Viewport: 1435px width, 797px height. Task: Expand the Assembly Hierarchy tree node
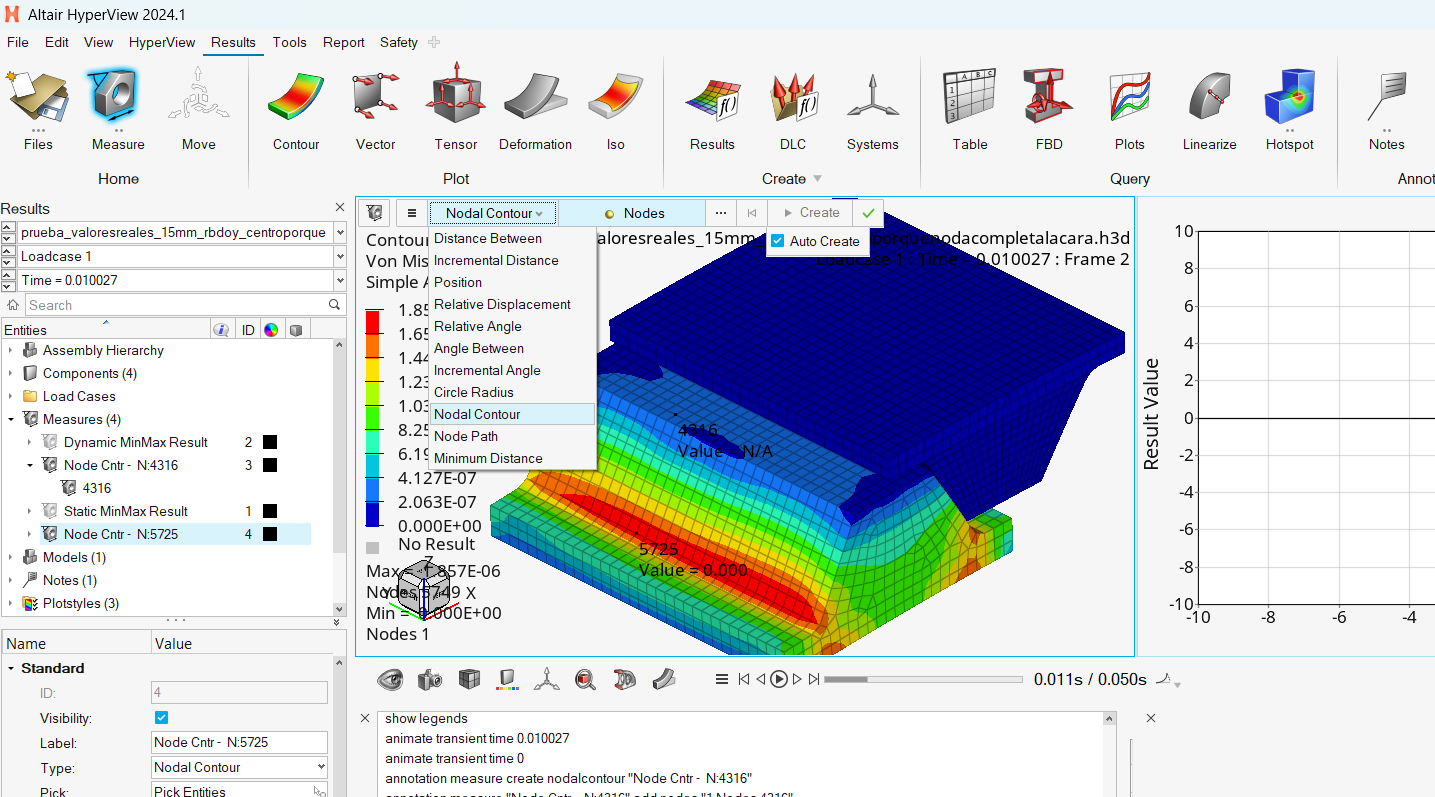pos(11,350)
